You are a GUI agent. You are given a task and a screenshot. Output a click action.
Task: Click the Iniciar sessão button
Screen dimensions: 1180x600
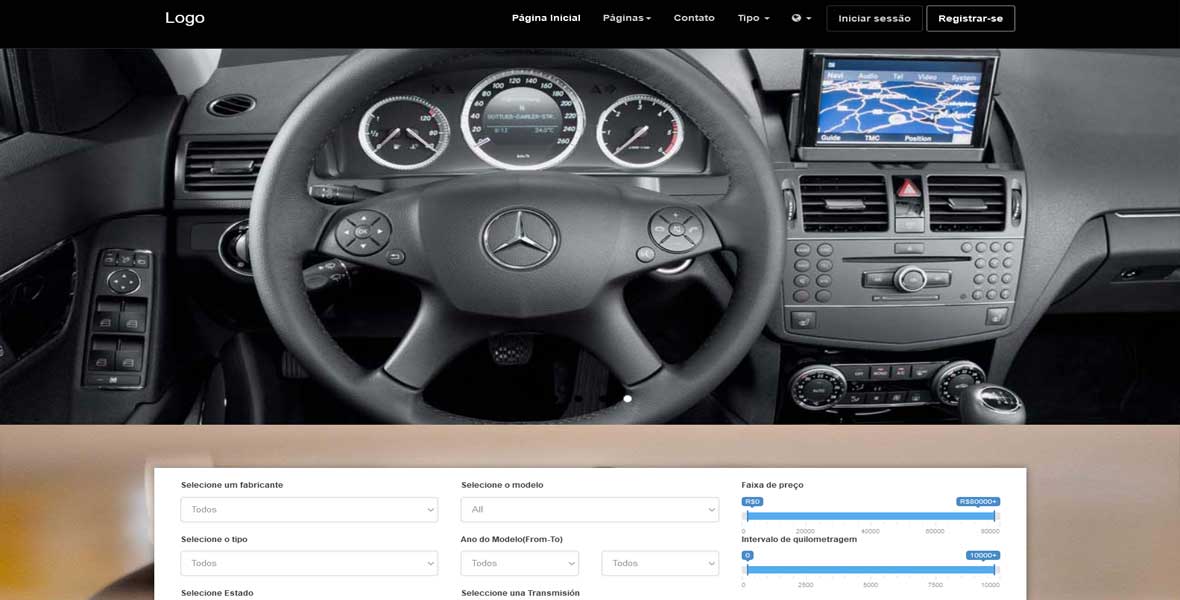click(x=874, y=19)
